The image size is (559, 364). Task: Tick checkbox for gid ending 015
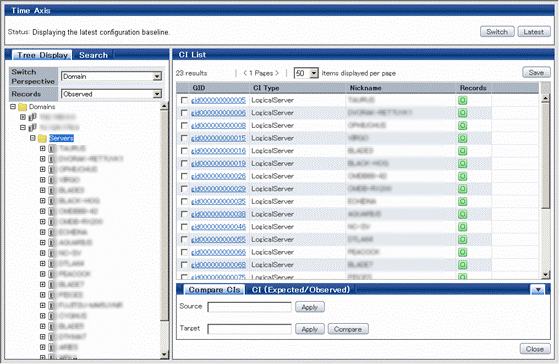coord(184,138)
